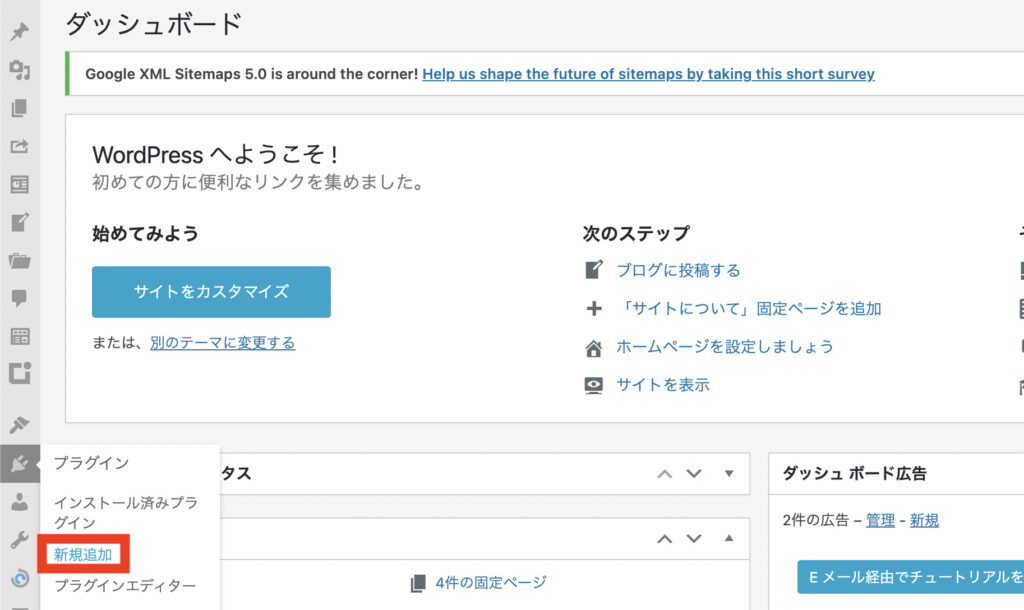Click the open folder sidebar icon
Image resolution: width=1024 pixels, height=610 pixels.
[x=20, y=261]
